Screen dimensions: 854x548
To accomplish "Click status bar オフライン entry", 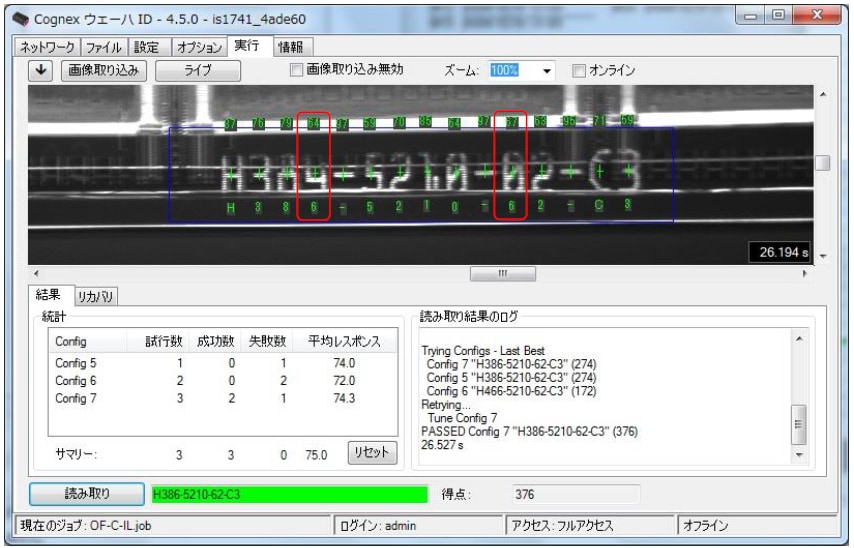I will [758, 526].
